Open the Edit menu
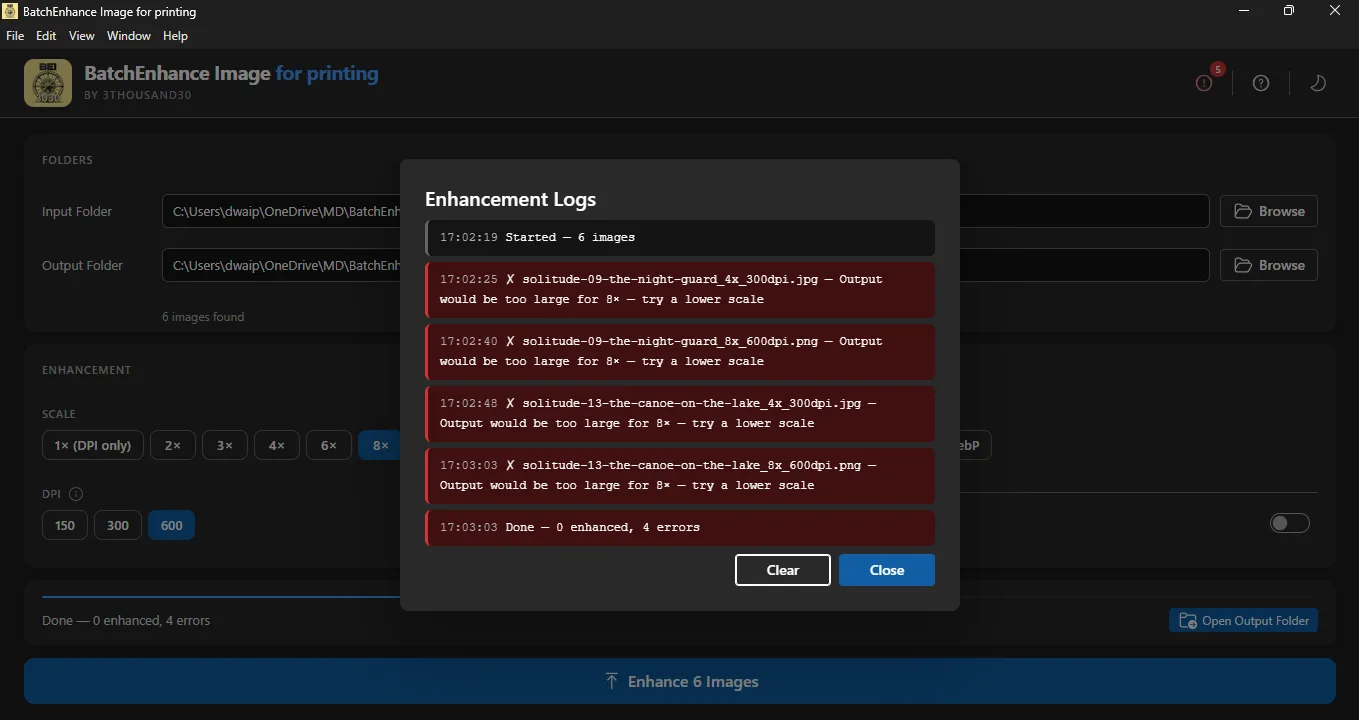This screenshot has width=1359, height=720. [x=46, y=36]
